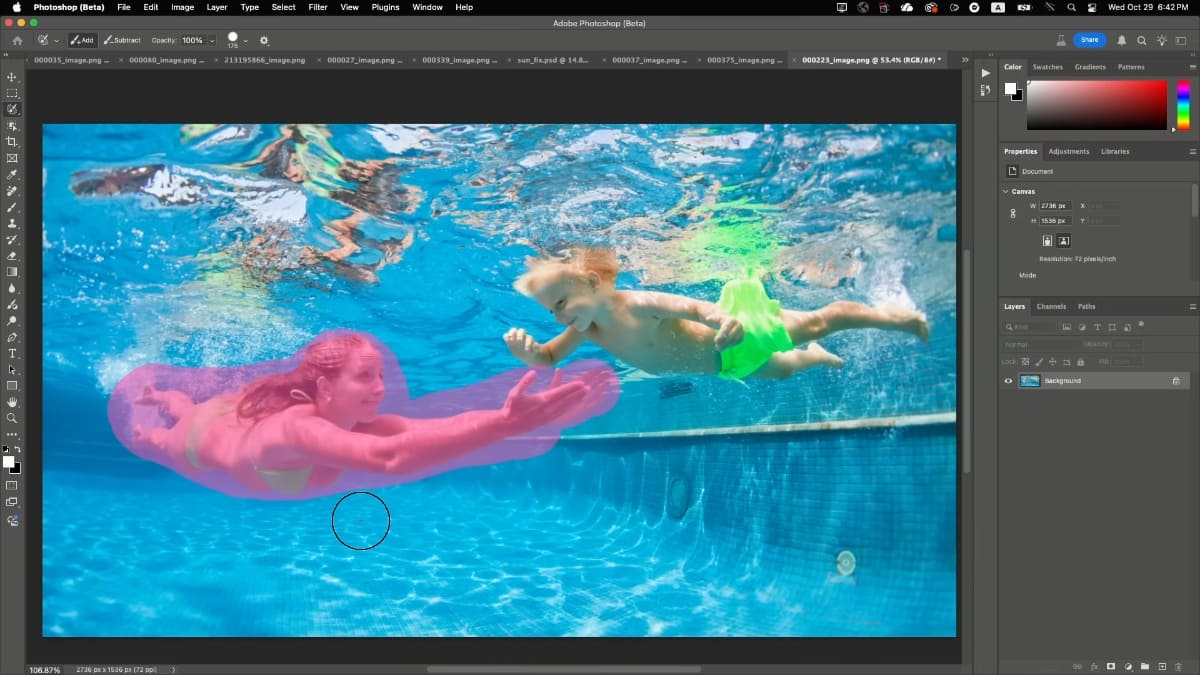Screen dimensions: 1200x675
Task: Select the Pen tool
Action: (x=12, y=337)
